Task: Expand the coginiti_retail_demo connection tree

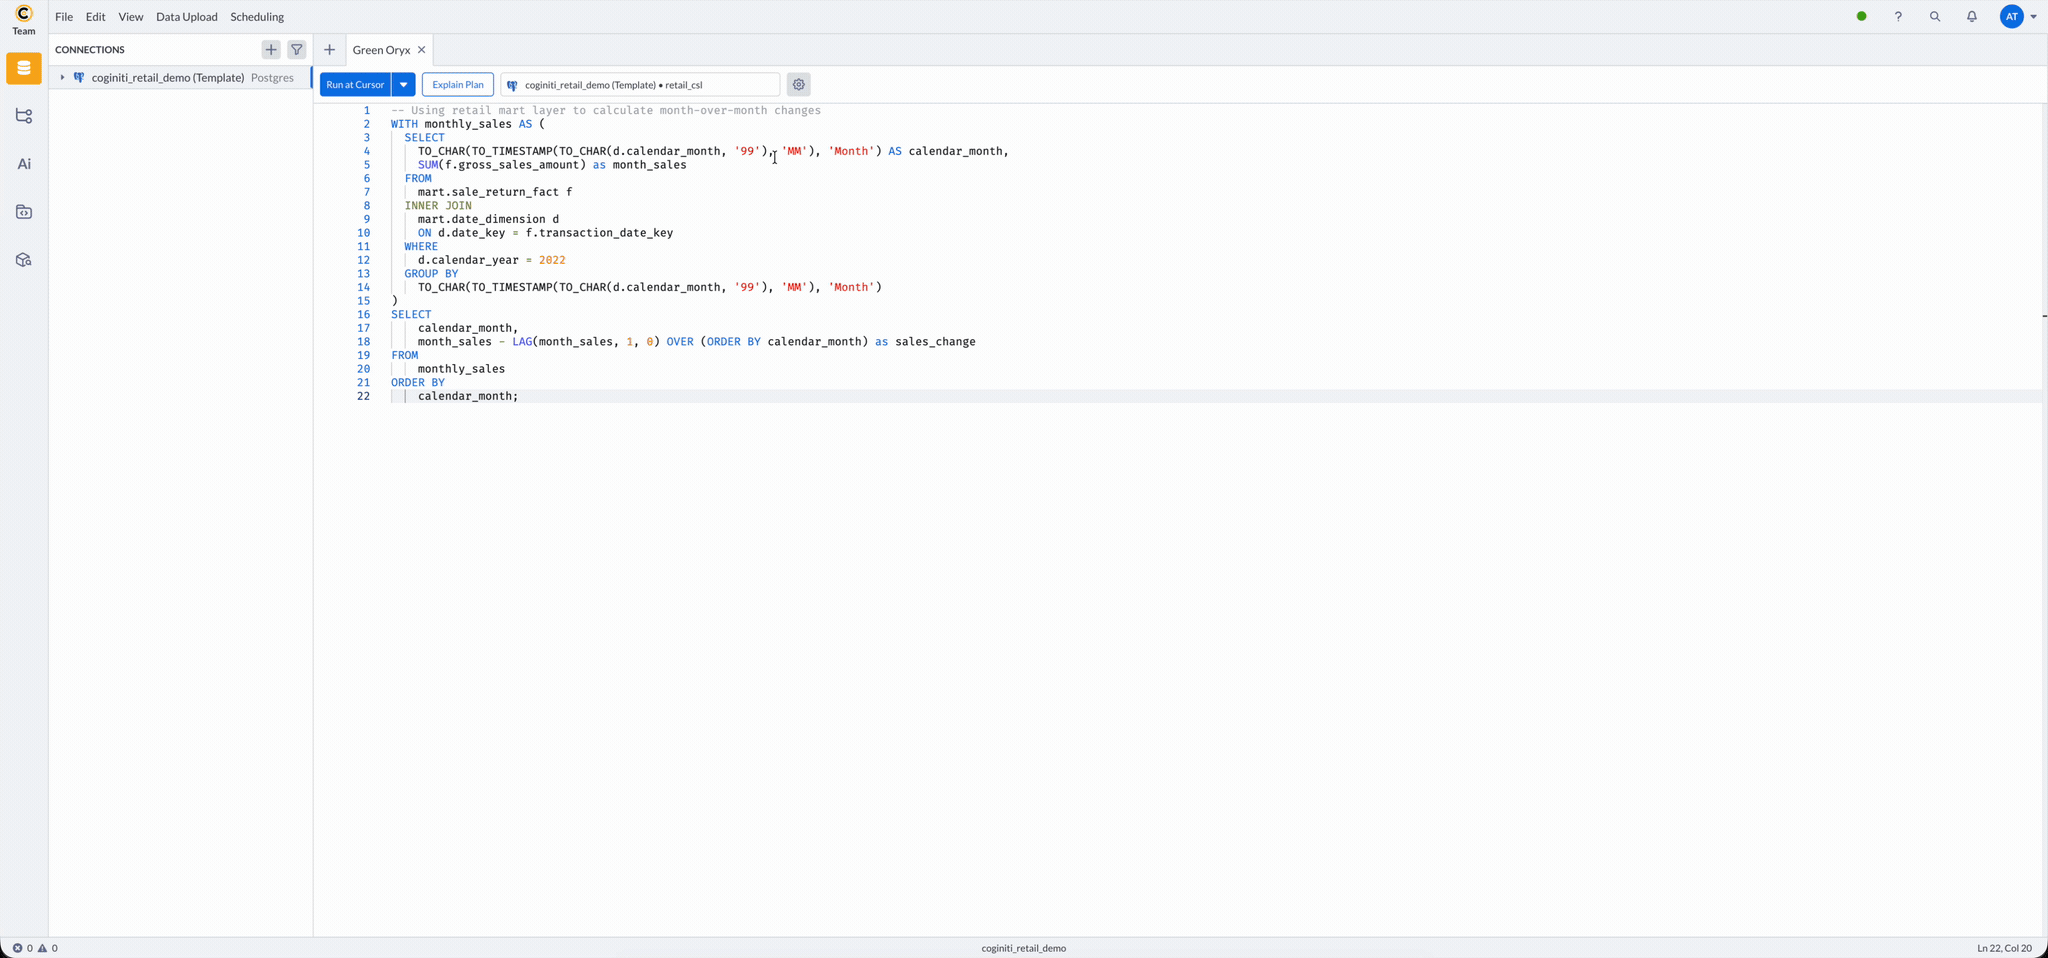Action: tap(62, 78)
